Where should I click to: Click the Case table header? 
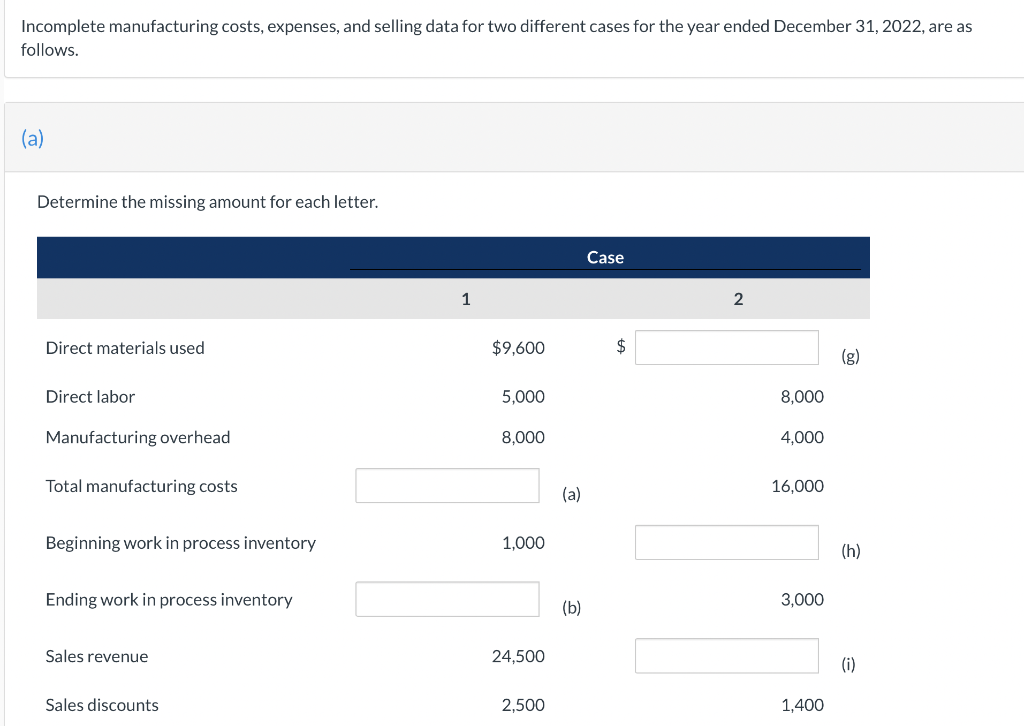605,258
